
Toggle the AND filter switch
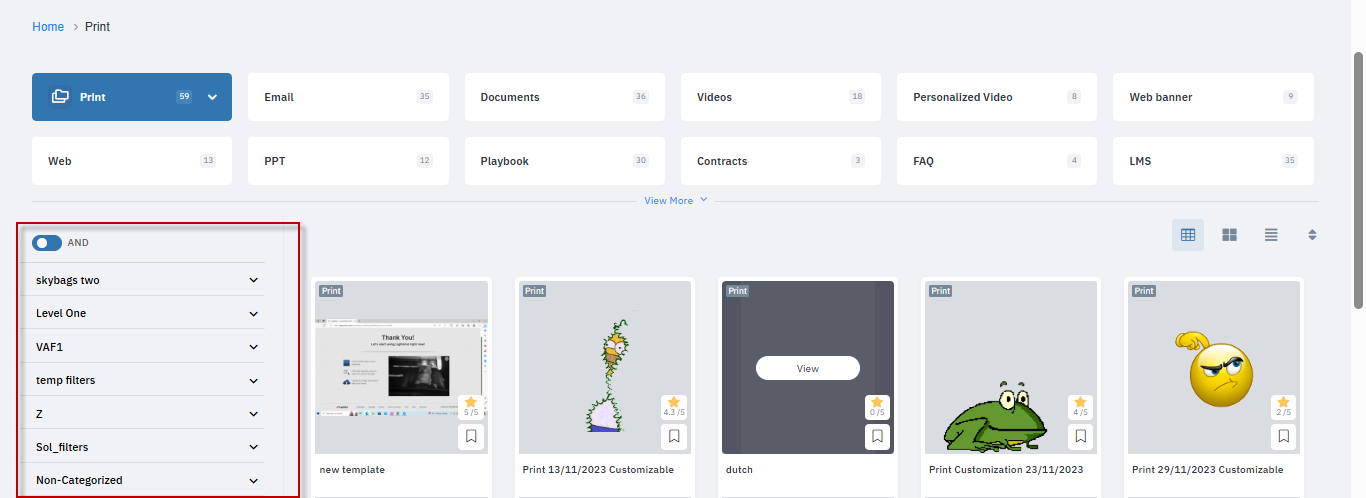(x=47, y=243)
